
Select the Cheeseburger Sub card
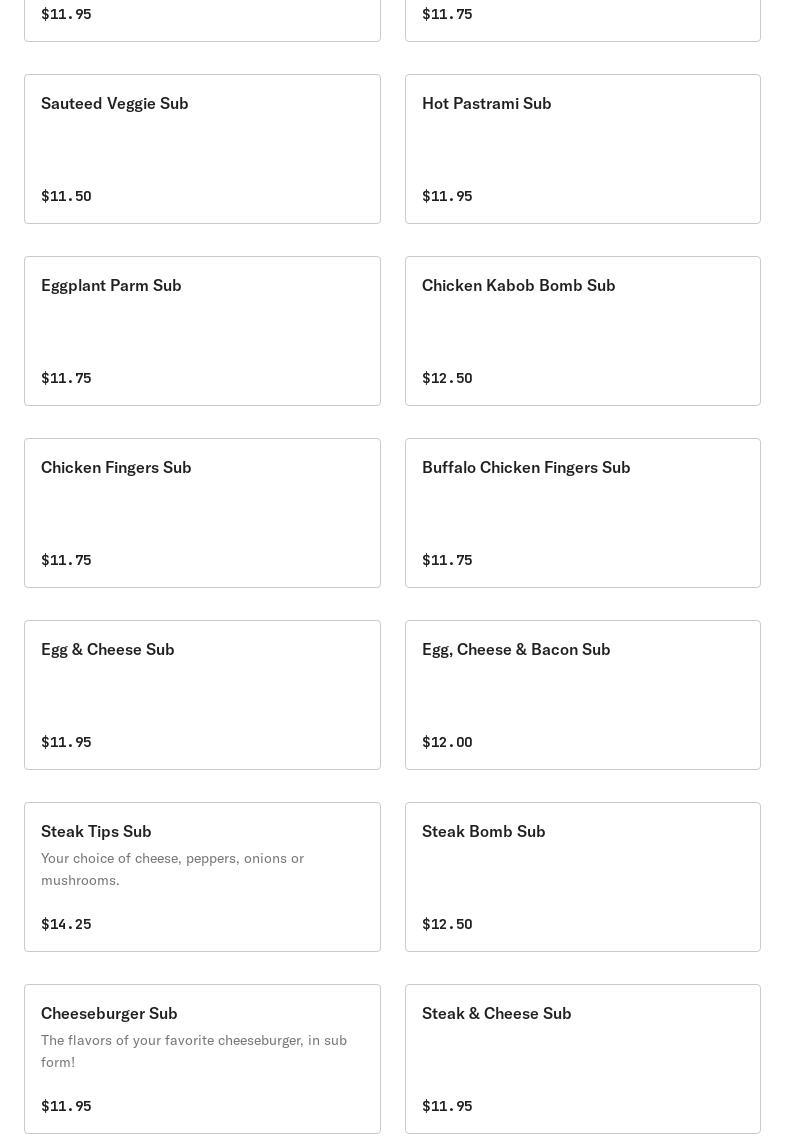(x=202, y=1059)
